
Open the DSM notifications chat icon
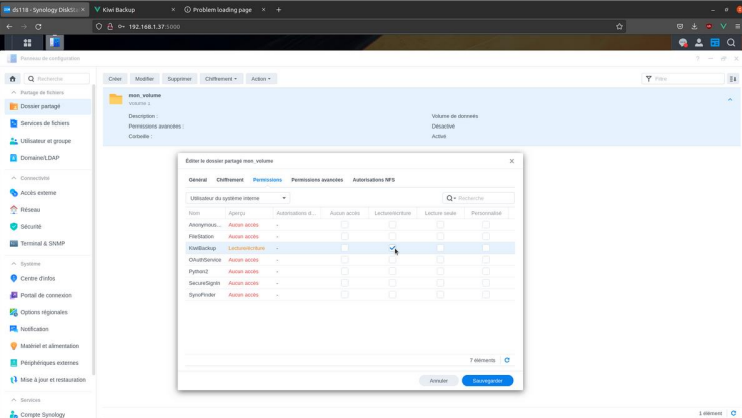[x=683, y=43]
